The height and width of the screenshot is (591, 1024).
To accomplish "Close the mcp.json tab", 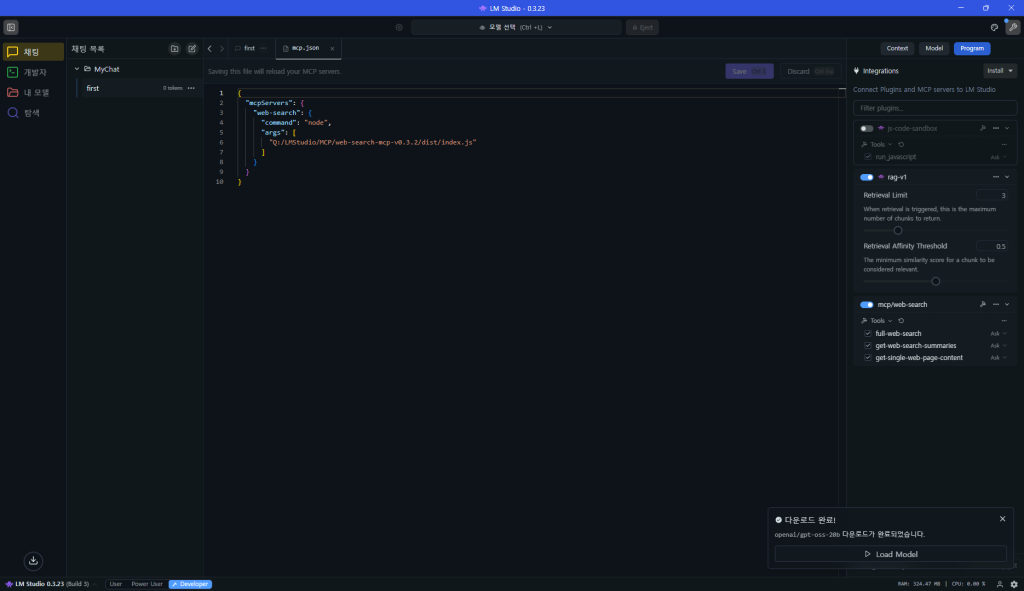I will click(x=332, y=48).
